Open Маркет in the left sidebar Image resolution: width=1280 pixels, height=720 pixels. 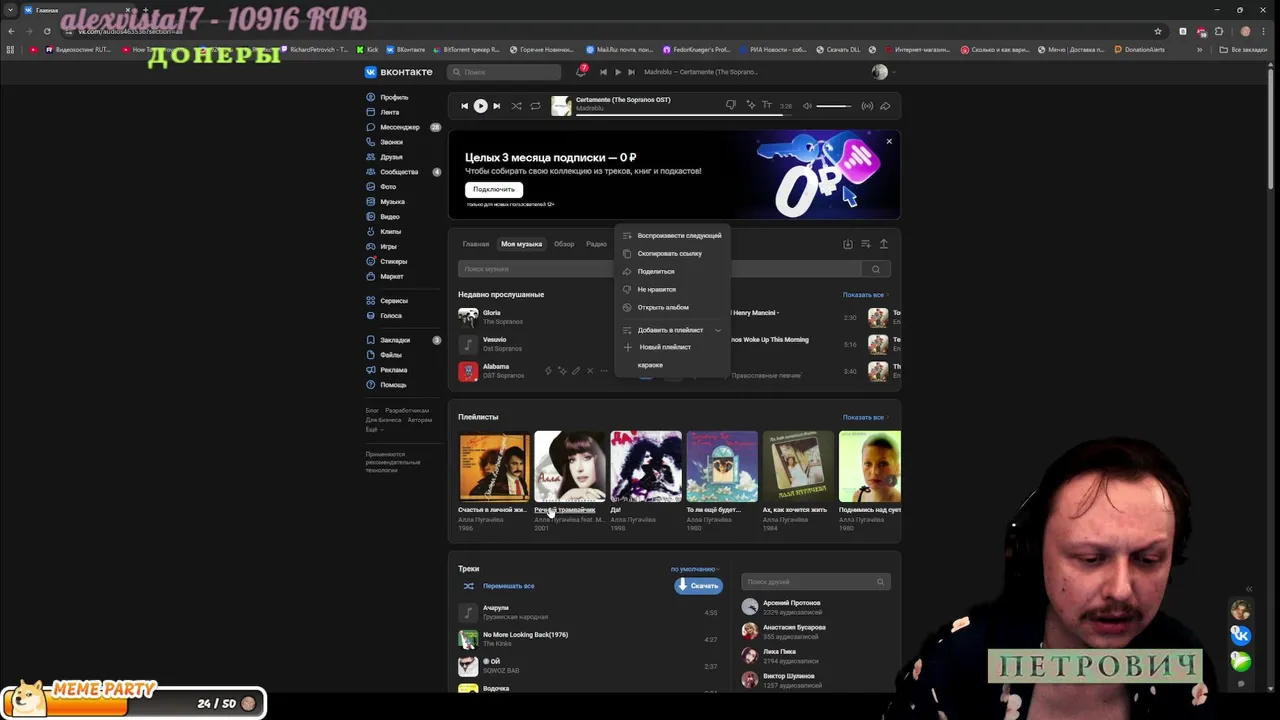click(x=392, y=277)
